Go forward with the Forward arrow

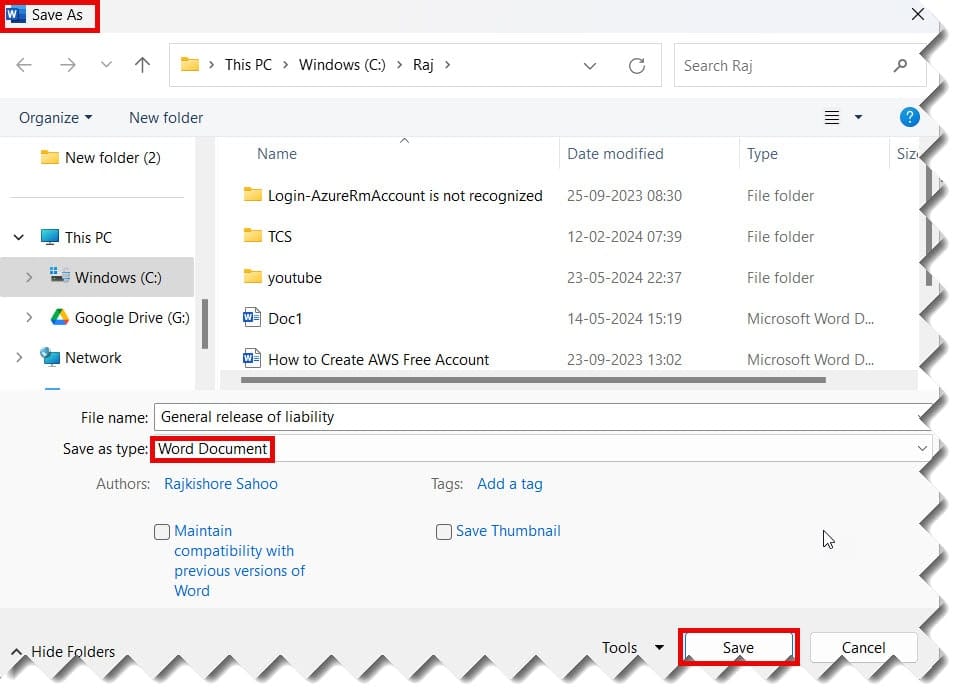coord(68,65)
